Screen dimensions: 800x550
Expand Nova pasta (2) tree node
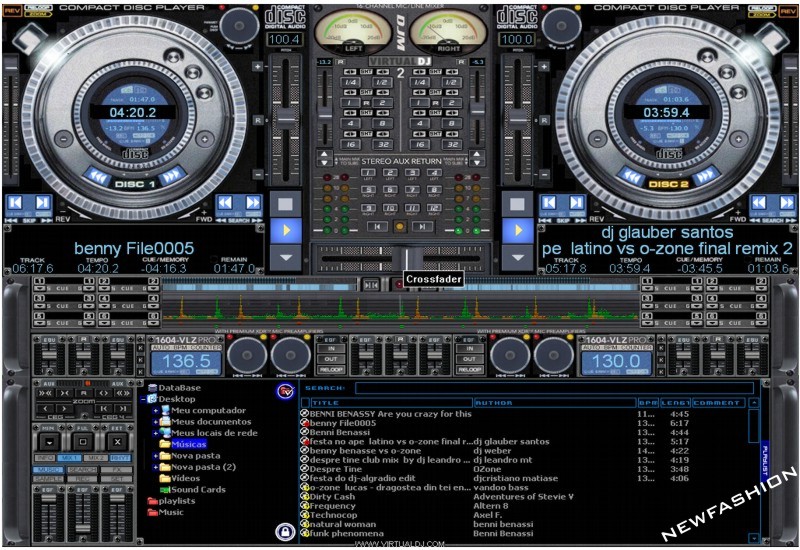(x=155, y=467)
